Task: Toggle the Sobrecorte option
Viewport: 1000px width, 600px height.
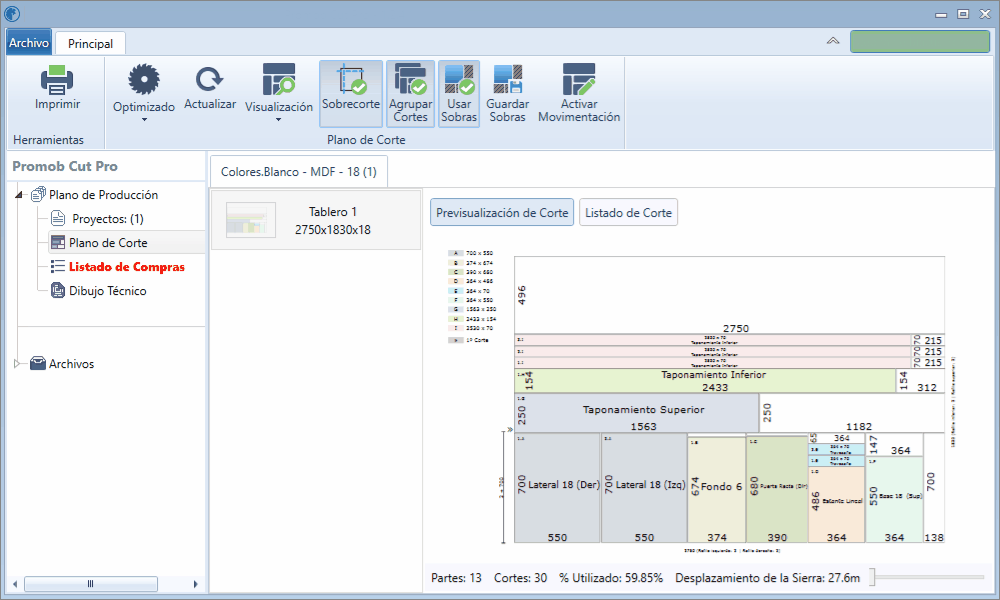Action: pyautogui.click(x=351, y=94)
